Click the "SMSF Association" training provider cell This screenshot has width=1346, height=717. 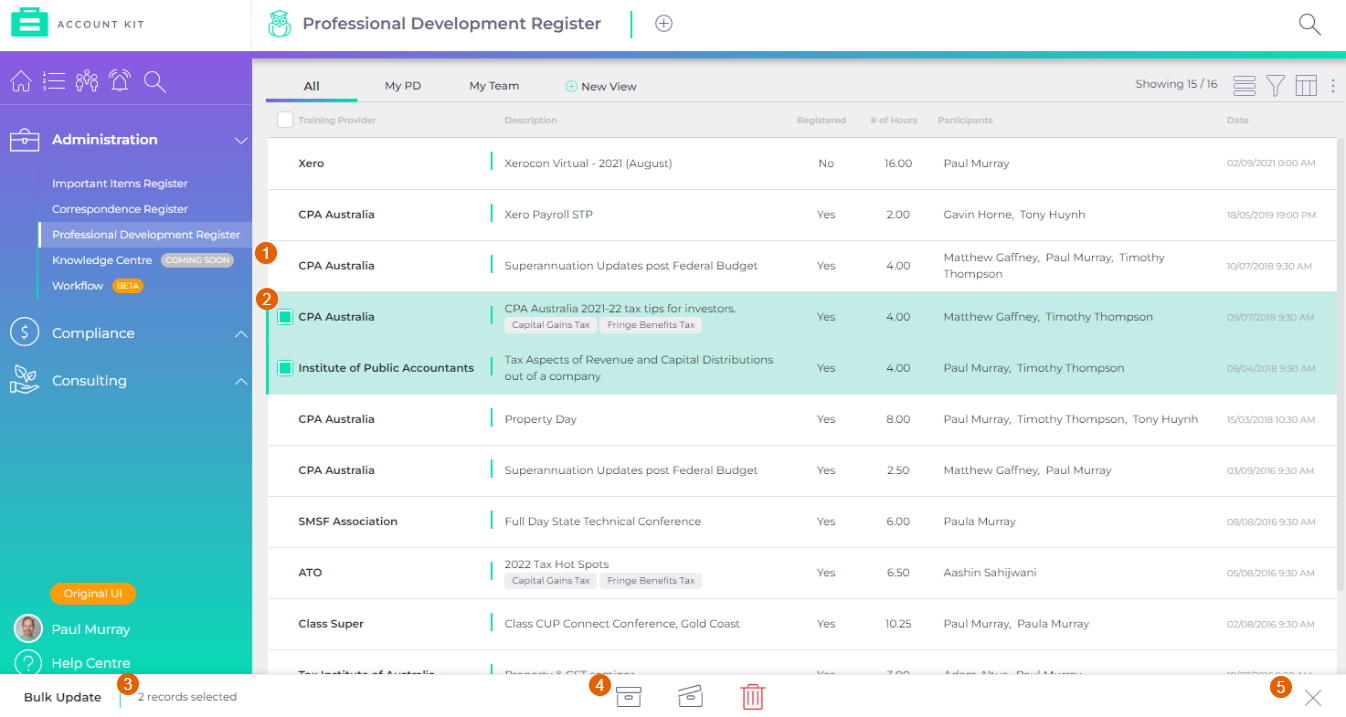pos(348,521)
